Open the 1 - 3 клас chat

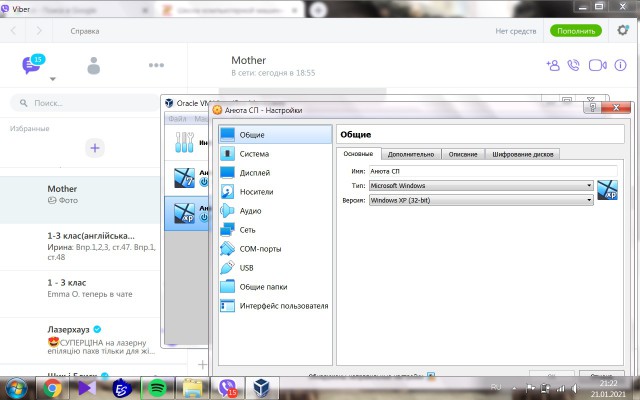(x=81, y=293)
